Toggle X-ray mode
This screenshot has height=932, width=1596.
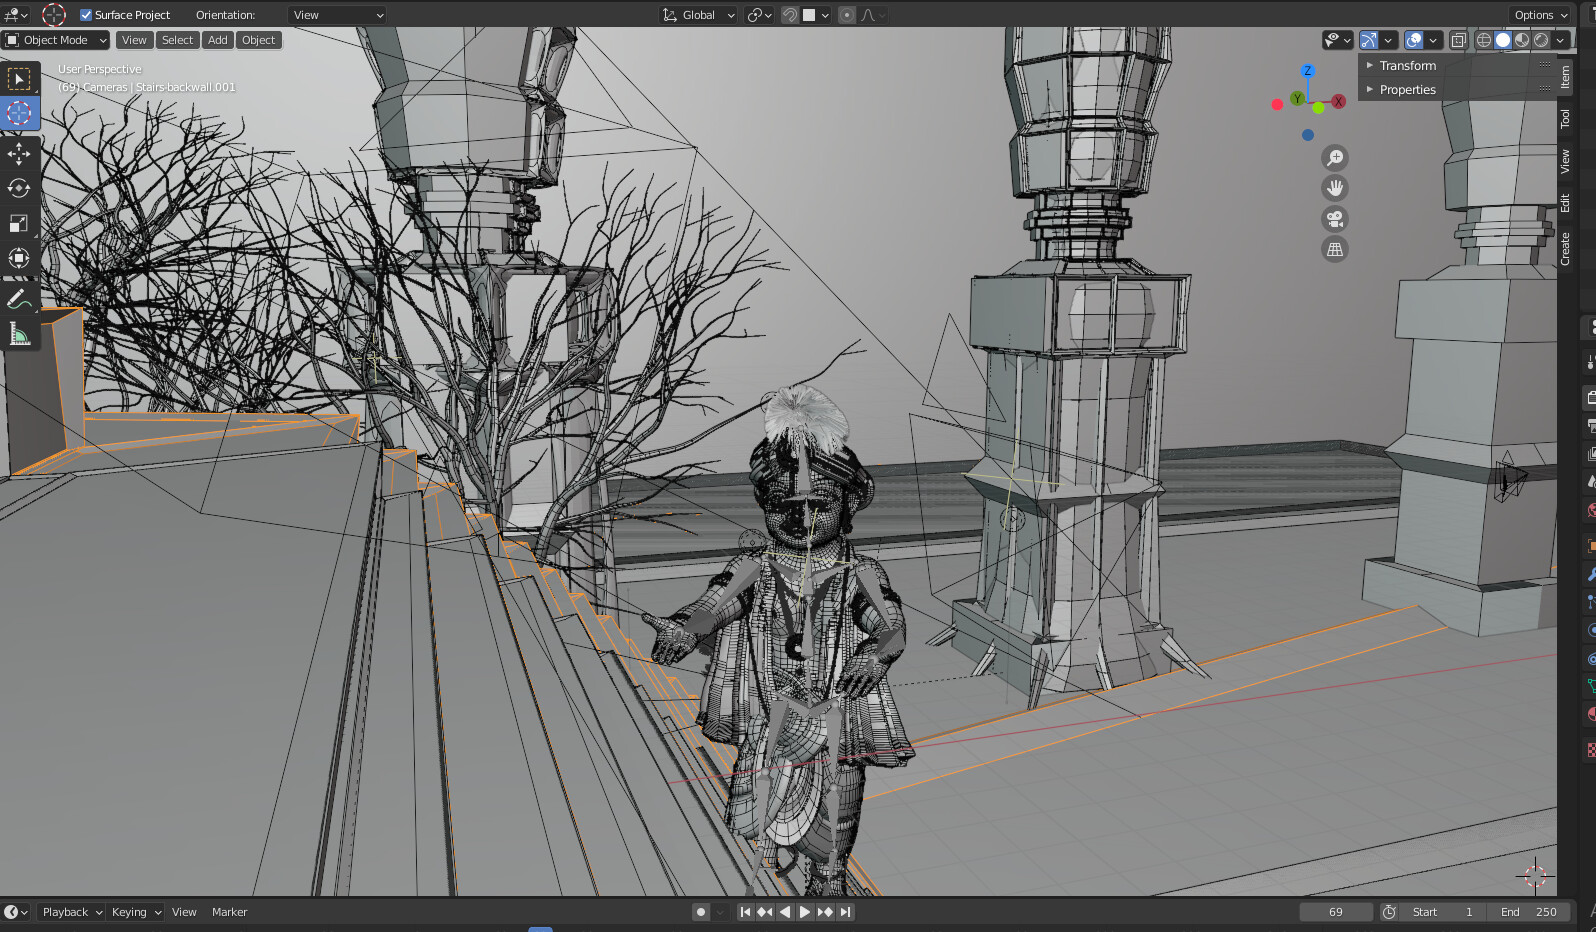(x=1458, y=40)
